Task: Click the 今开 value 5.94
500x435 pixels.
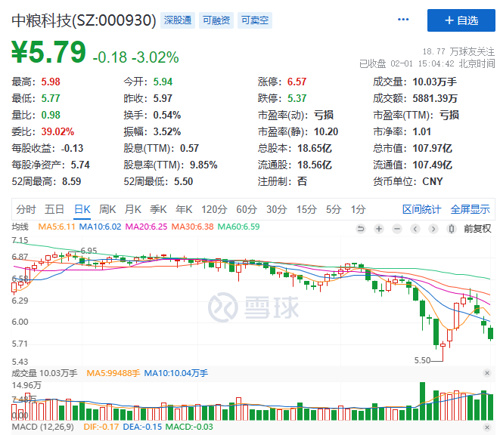Action: tap(163, 82)
